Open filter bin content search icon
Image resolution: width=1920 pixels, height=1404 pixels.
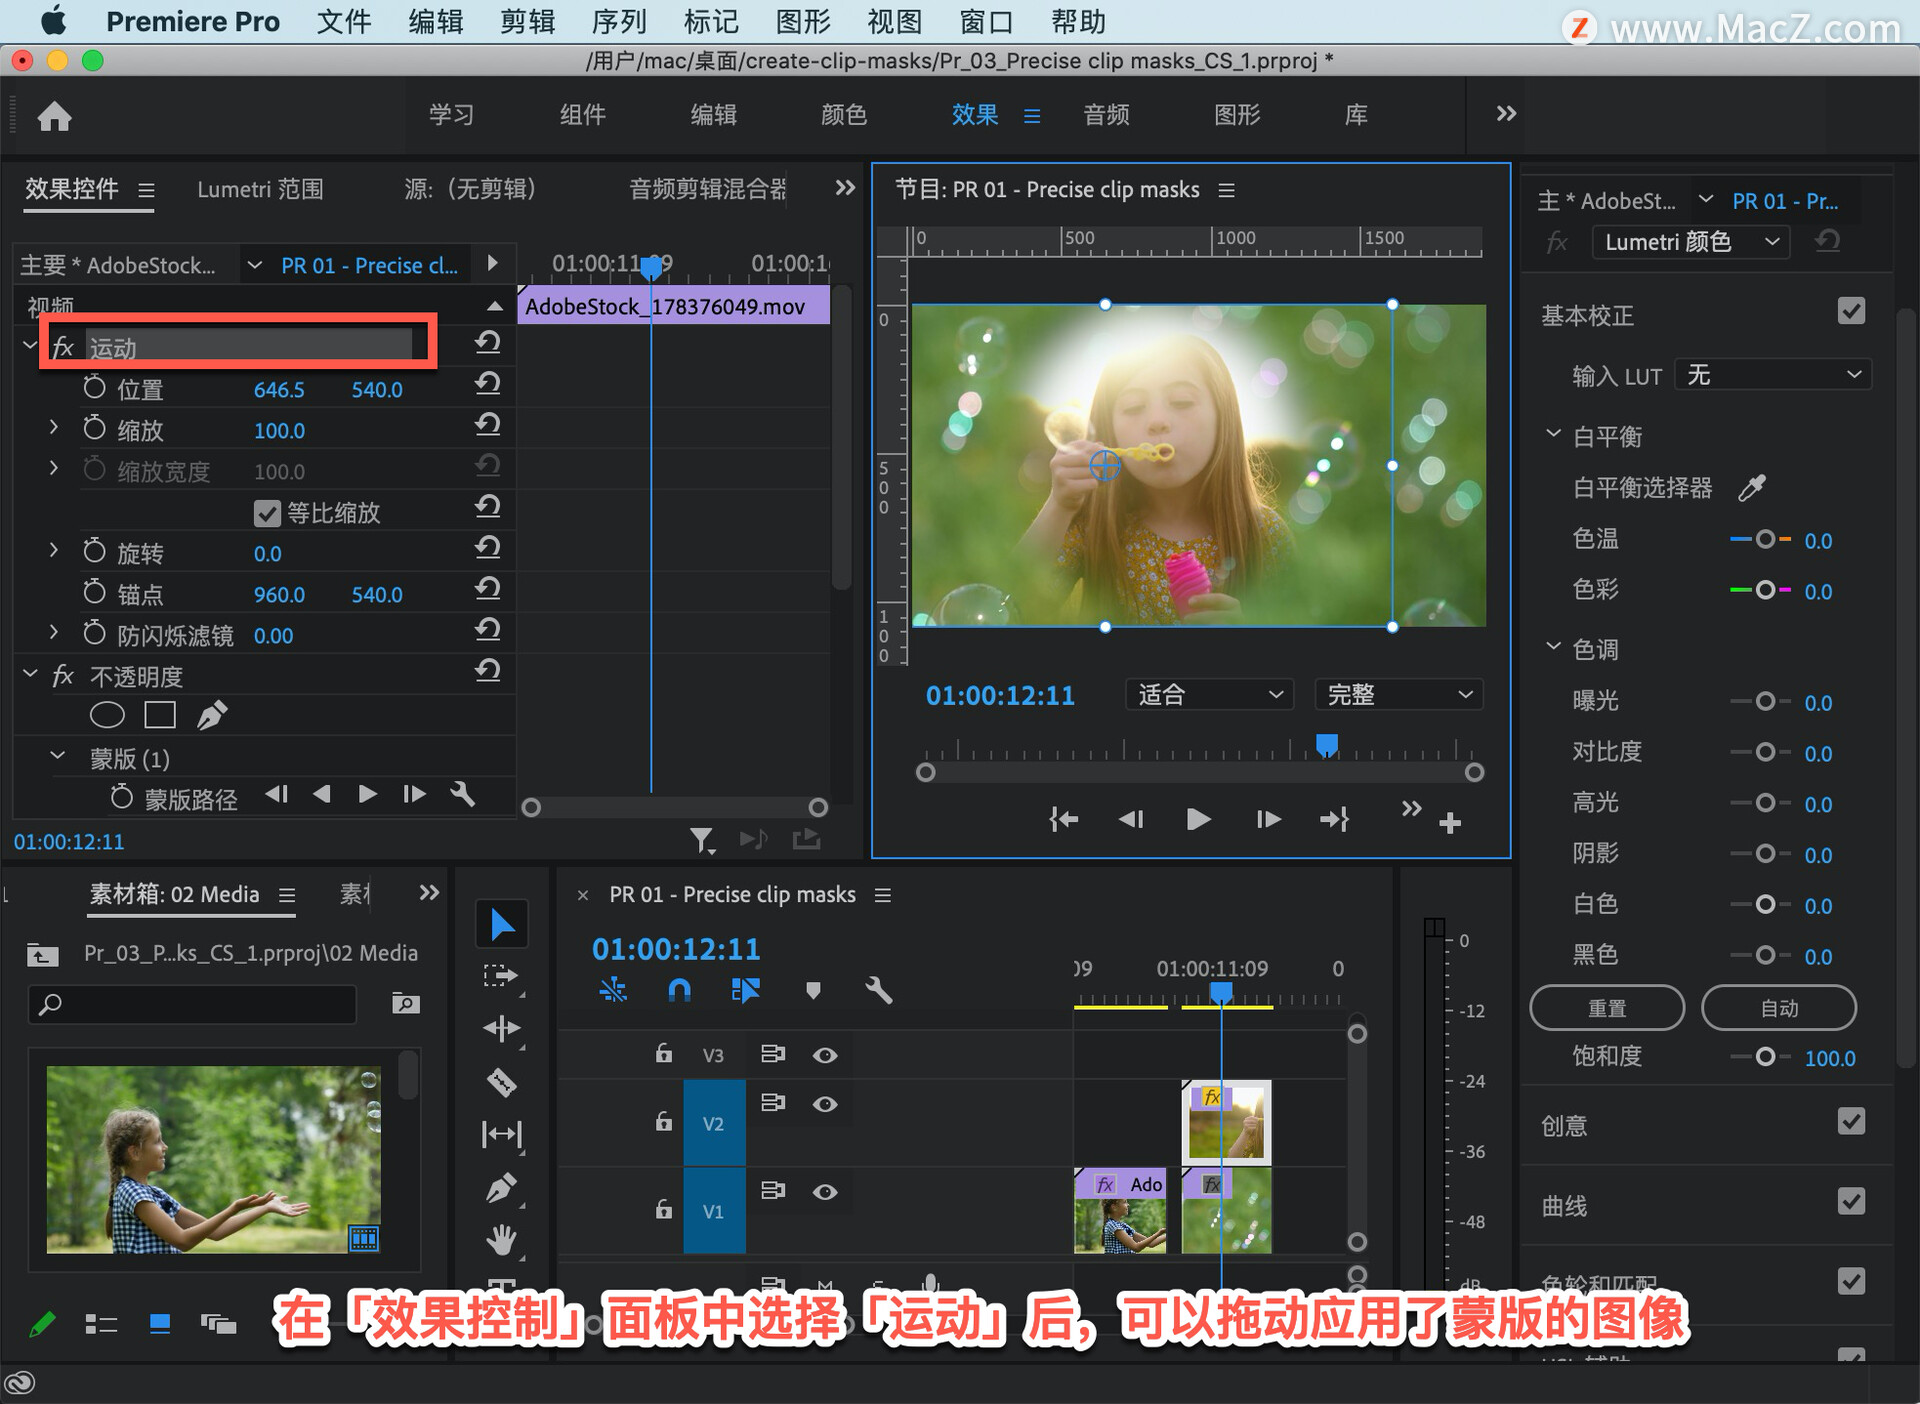tap(405, 1003)
